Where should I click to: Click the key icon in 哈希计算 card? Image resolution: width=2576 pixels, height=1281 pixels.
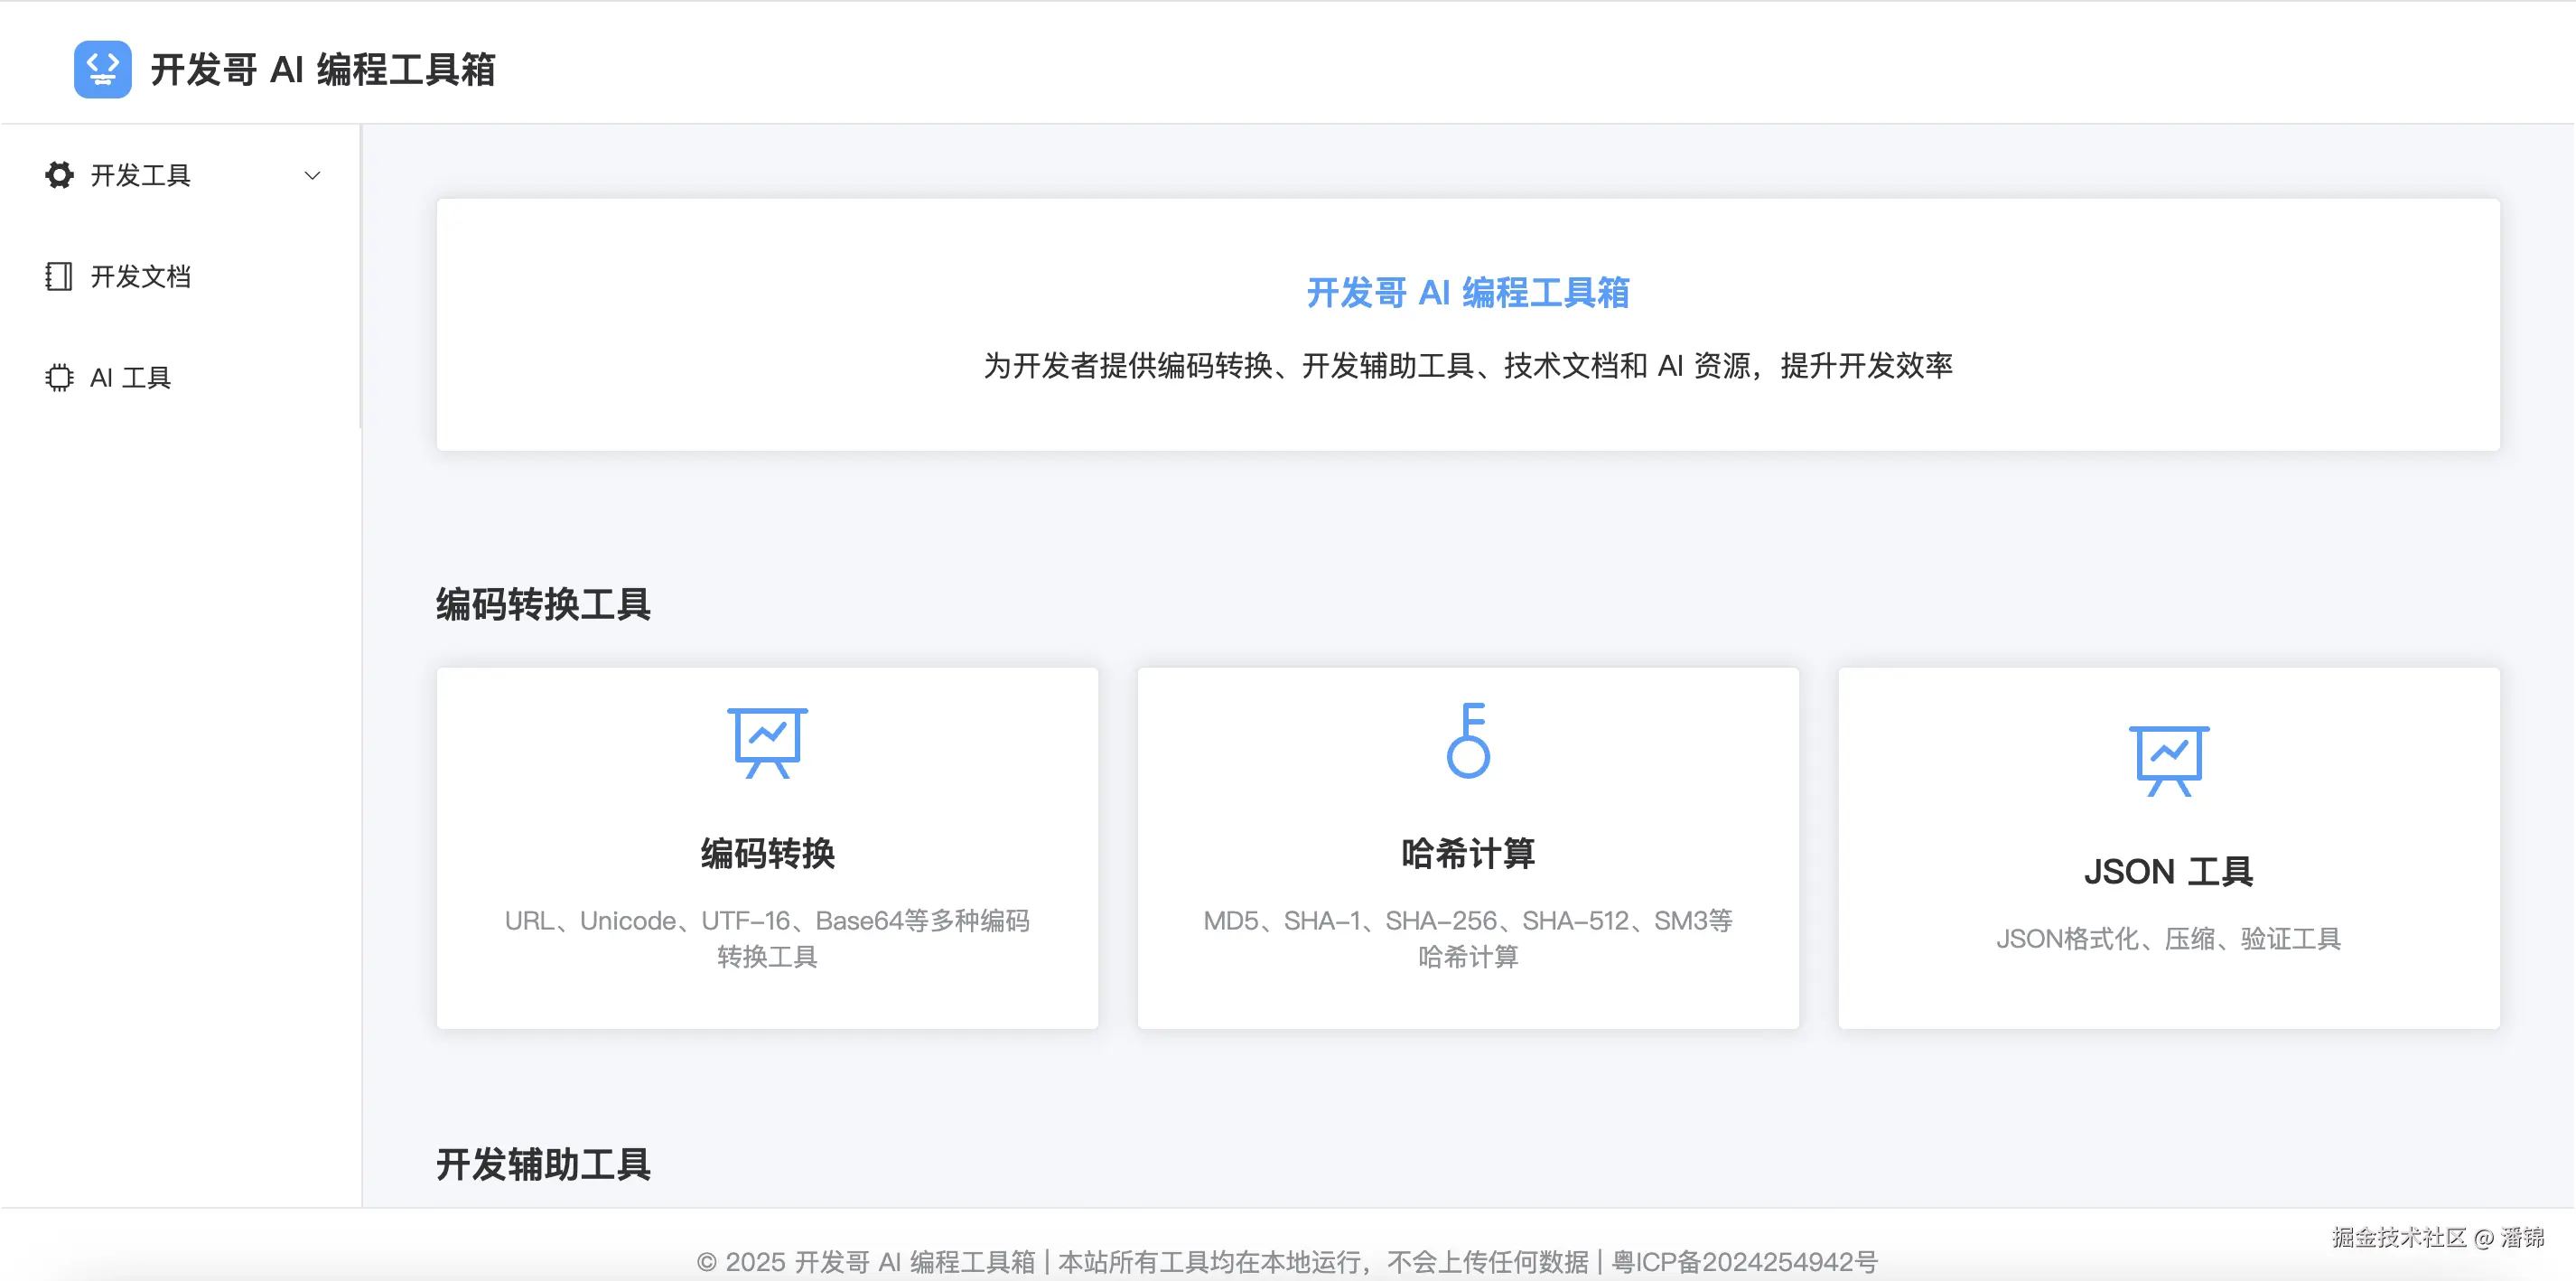[1467, 740]
